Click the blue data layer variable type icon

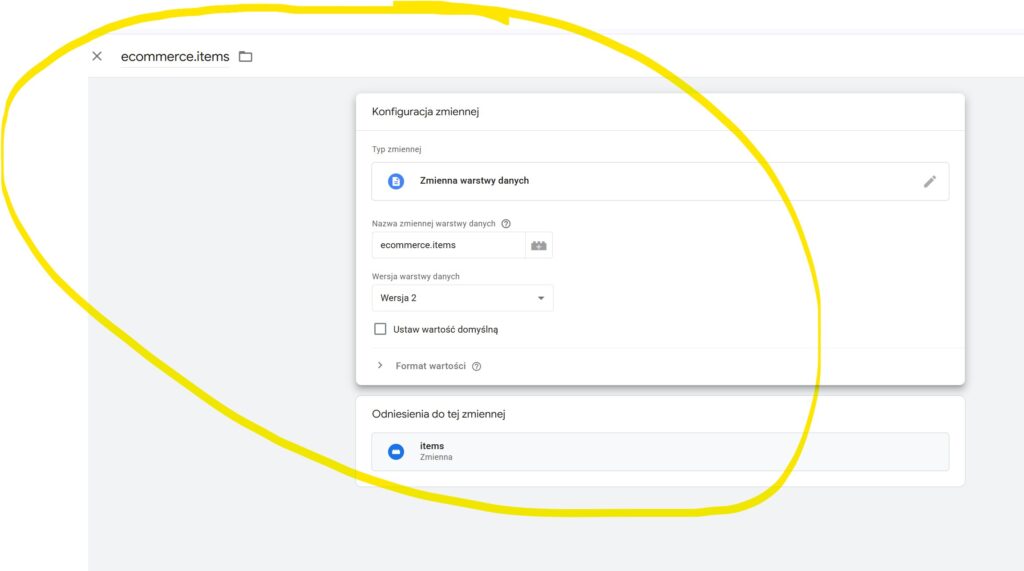coord(396,181)
